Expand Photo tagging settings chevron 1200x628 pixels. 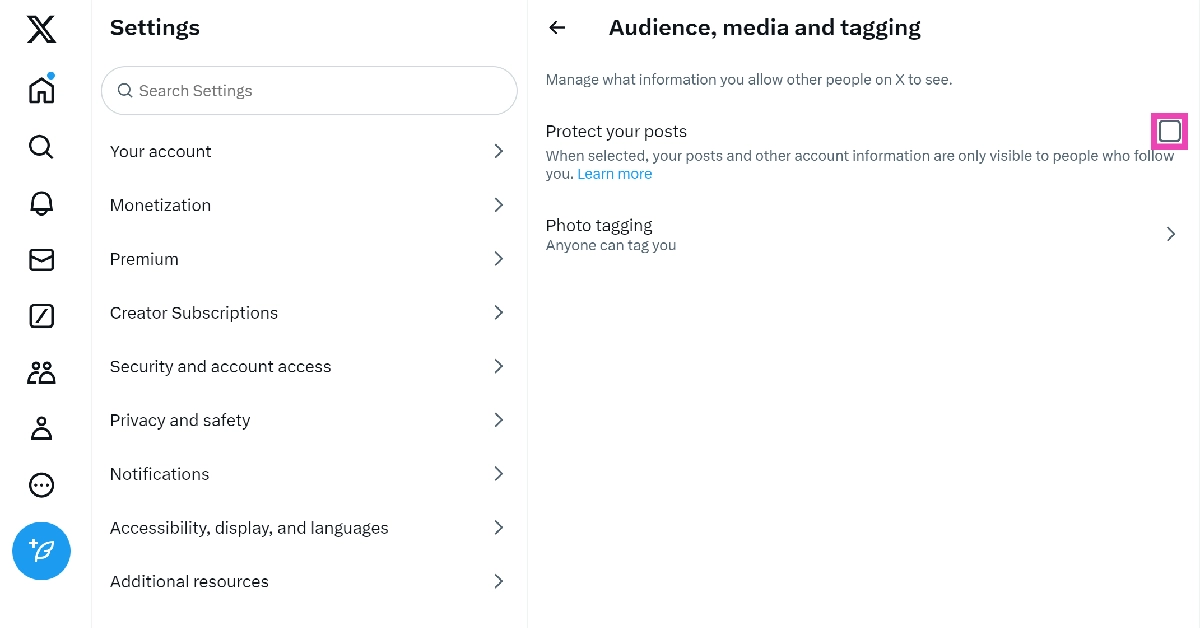(x=1171, y=234)
